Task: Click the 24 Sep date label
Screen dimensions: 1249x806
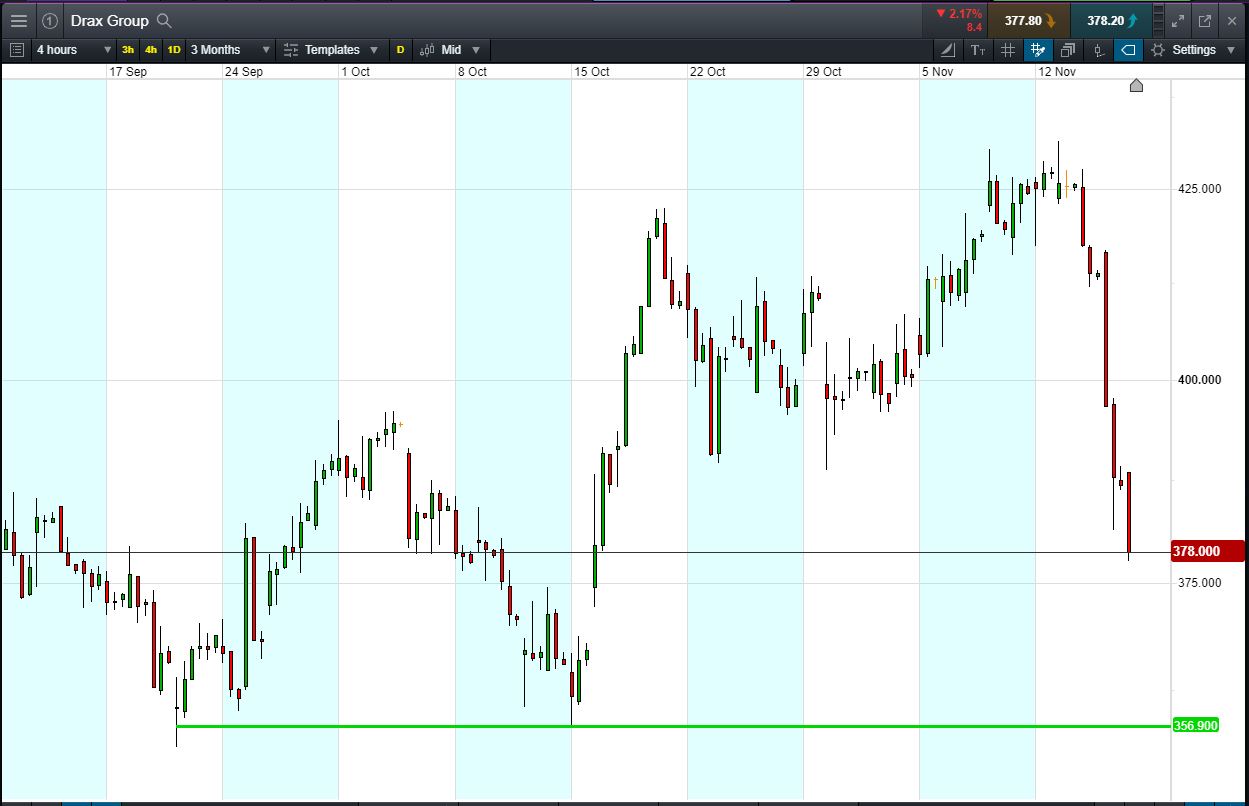Action: 244,71
